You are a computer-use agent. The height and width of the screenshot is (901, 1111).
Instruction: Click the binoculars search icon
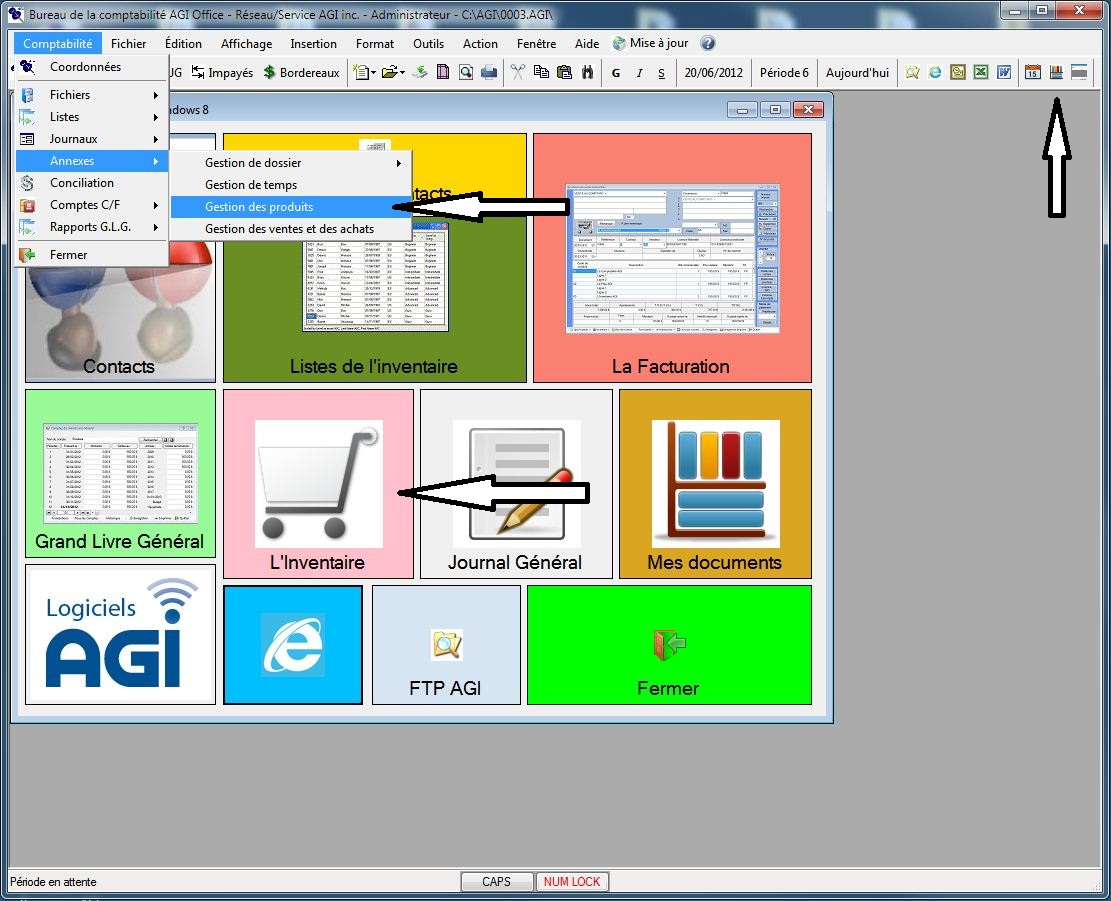pyautogui.click(x=587, y=72)
